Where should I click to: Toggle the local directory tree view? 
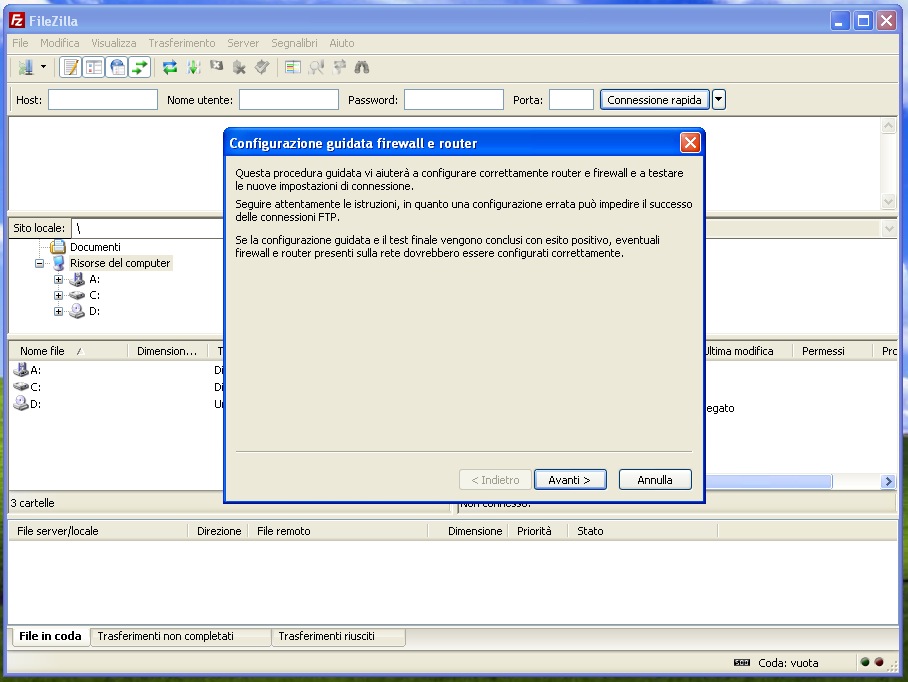[x=94, y=67]
